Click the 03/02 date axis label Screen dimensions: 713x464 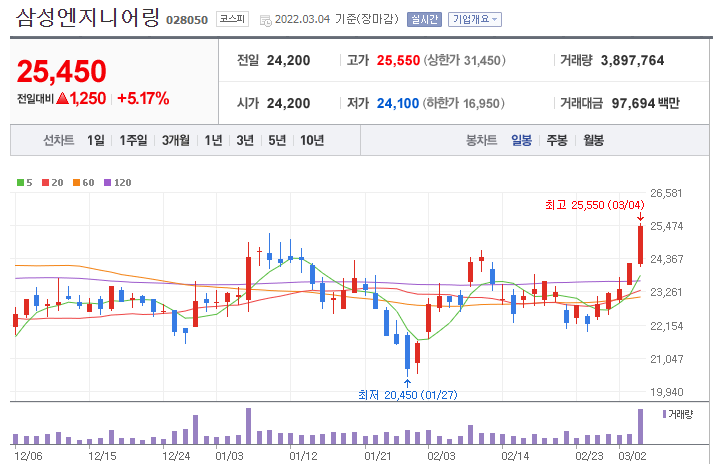[632, 456]
